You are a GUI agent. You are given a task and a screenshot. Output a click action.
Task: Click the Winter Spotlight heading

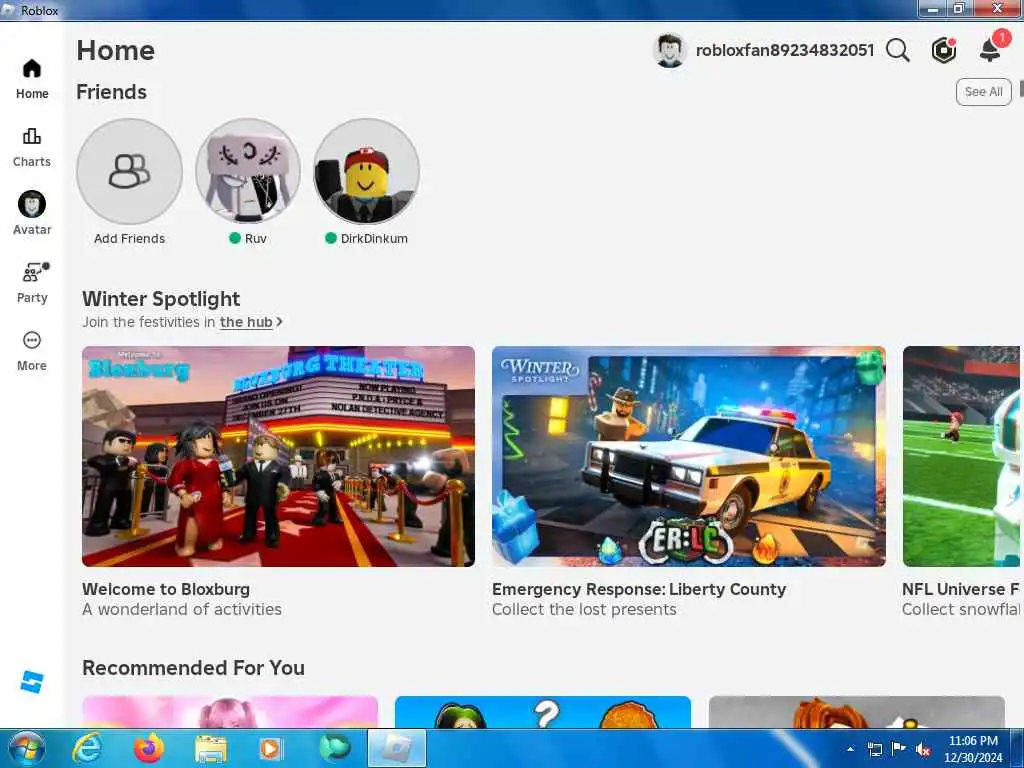[x=161, y=298]
